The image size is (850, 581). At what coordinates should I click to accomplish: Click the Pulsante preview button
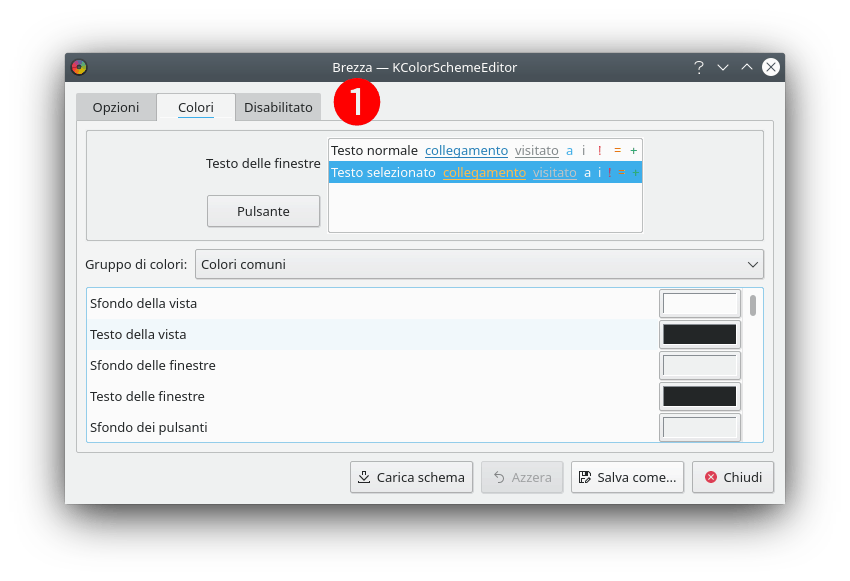coord(263,211)
